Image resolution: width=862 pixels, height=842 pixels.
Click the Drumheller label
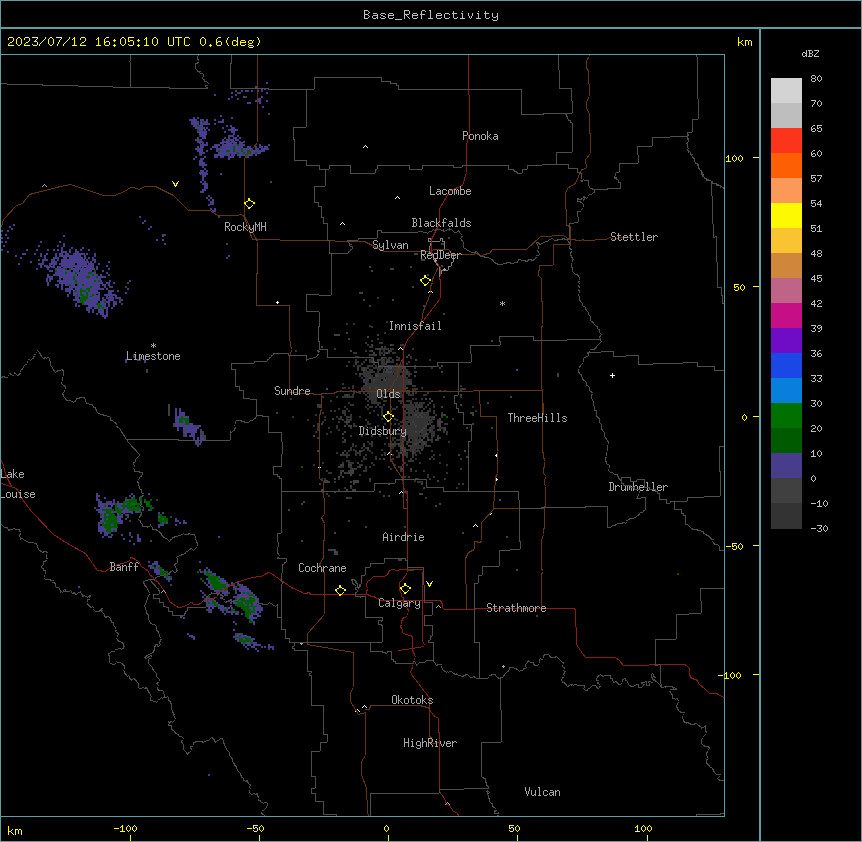point(638,487)
